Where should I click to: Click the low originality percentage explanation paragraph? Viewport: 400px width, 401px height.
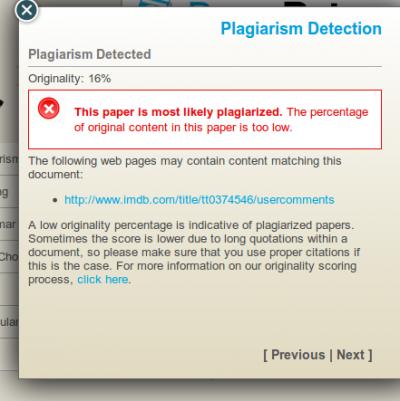click(x=194, y=252)
